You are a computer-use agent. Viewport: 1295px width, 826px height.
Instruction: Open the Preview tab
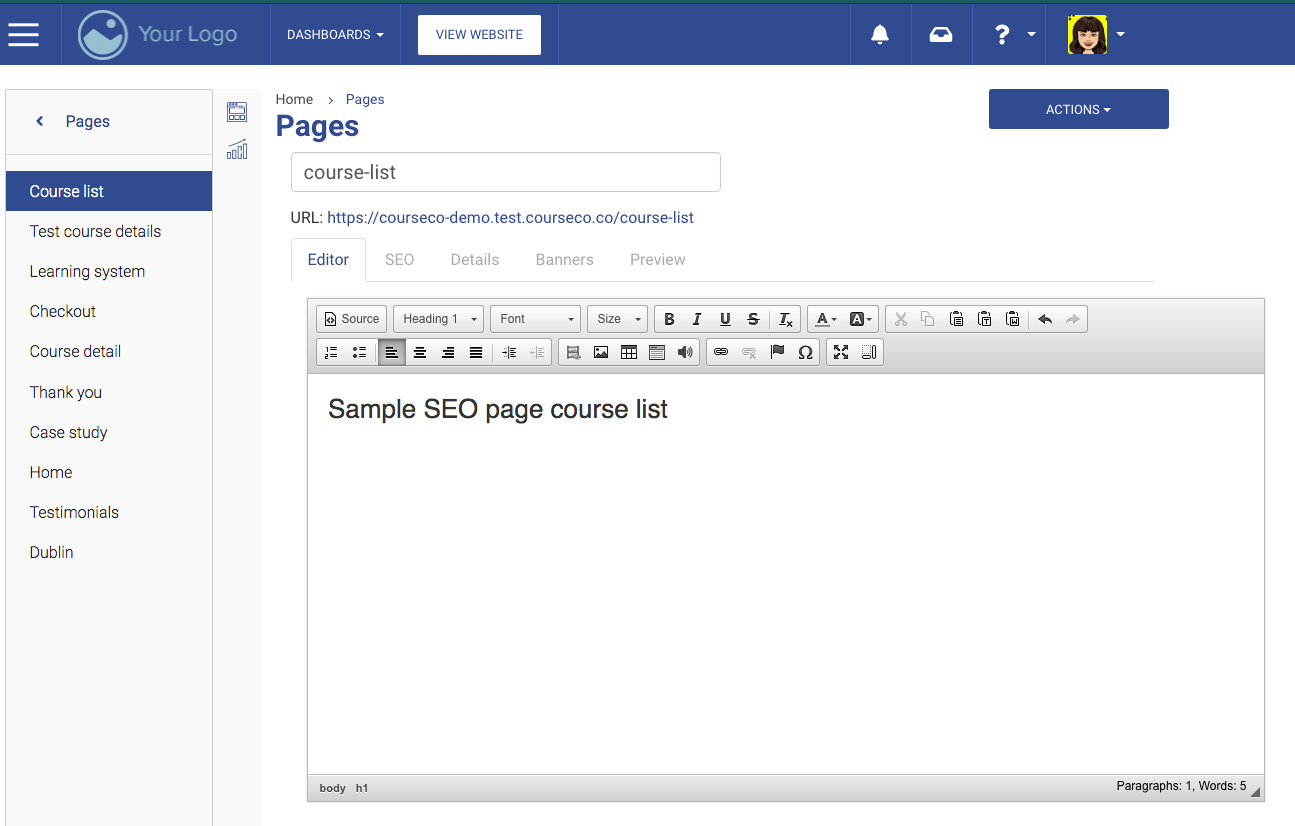[x=657, y=259]
